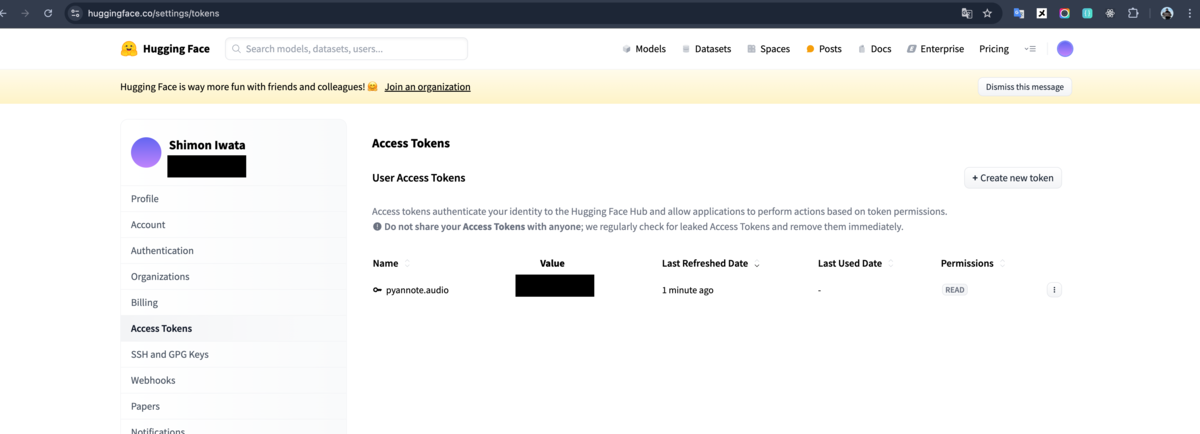Open the user avatar menu in navbar
Image resolution: width=1200 pixels, height=434 pixels.
1065,49
